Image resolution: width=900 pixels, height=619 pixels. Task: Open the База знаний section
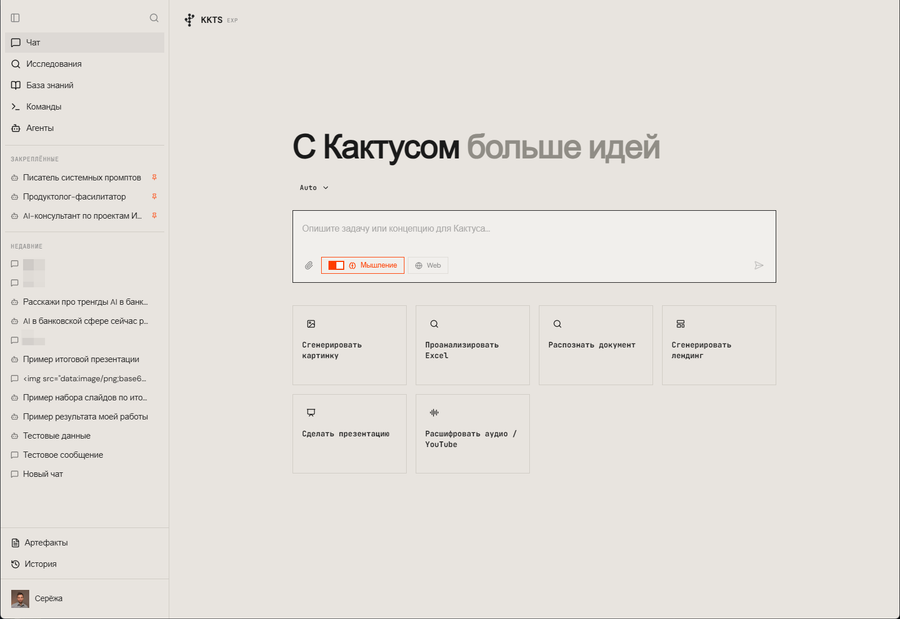(x=85, y=85)
